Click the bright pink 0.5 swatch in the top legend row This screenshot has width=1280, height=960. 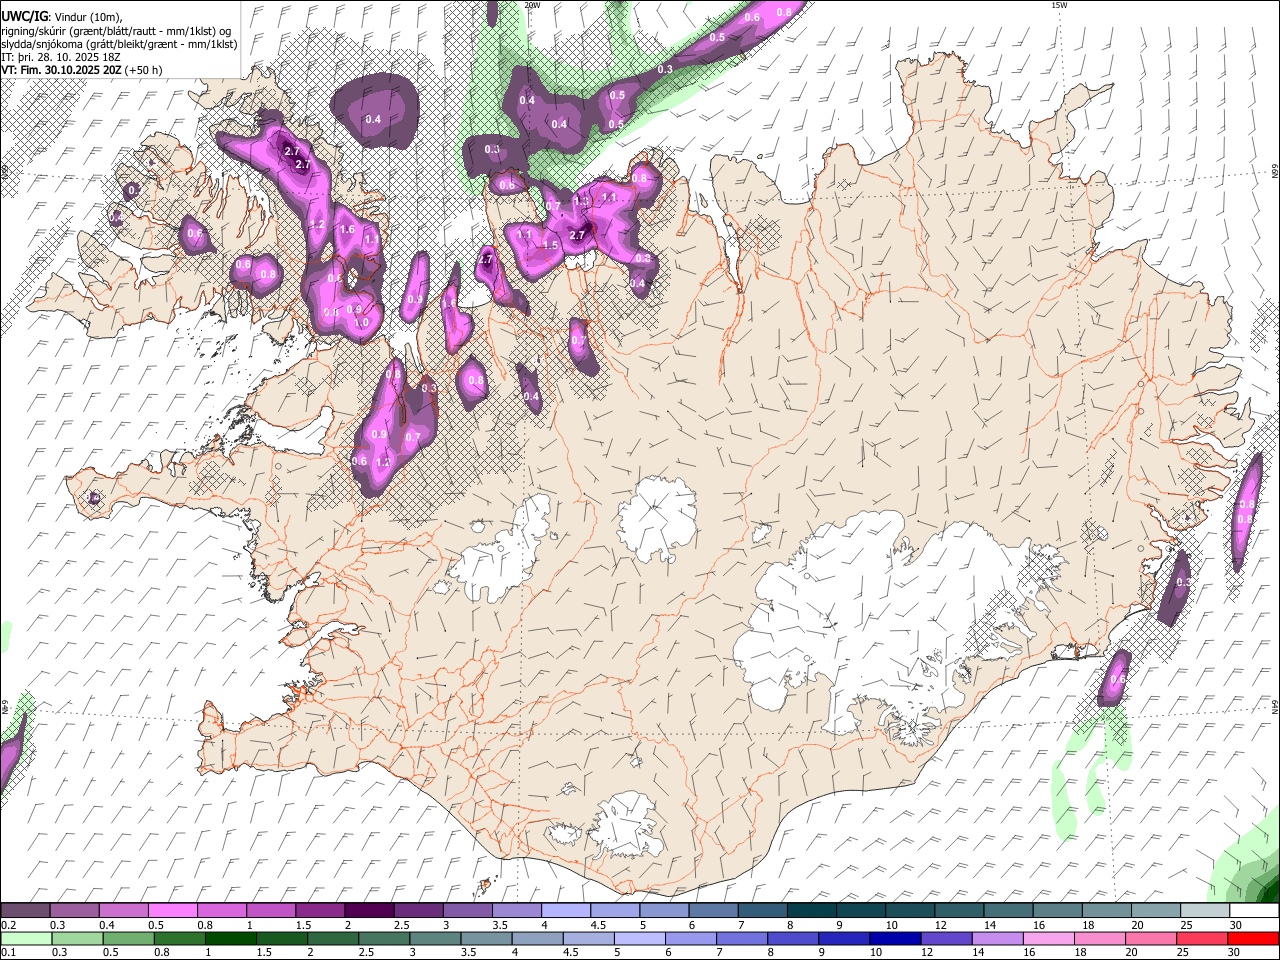click(172, 911)
